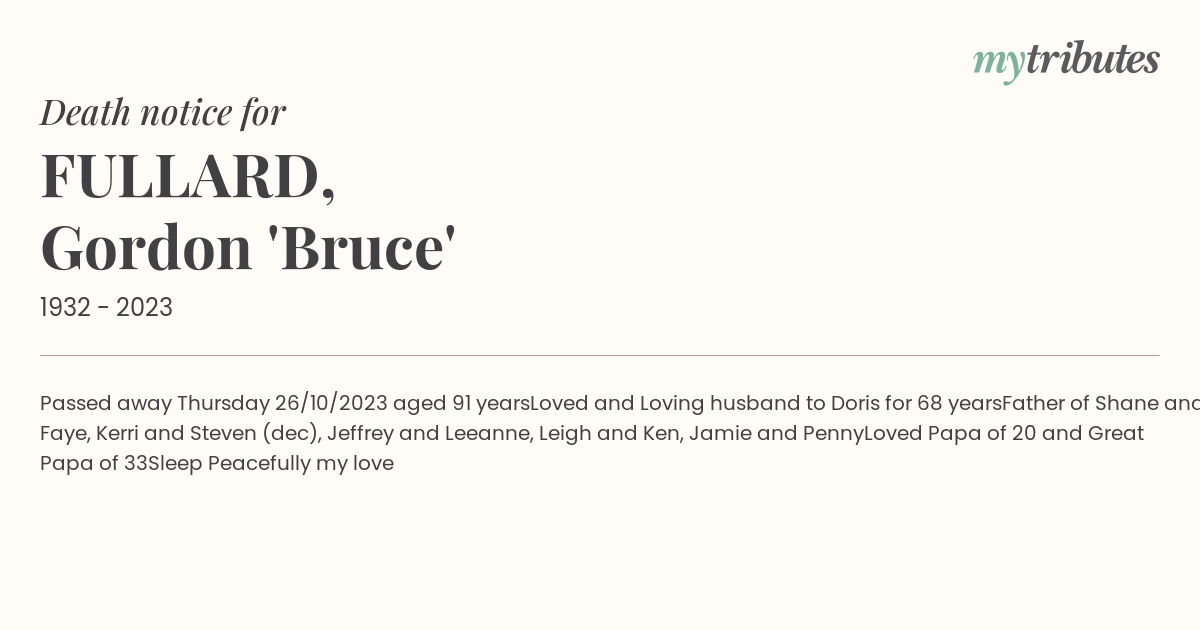Click 'aged 91 years' in the notice
Screen dimensions: 1200x630
click(461, 404)
